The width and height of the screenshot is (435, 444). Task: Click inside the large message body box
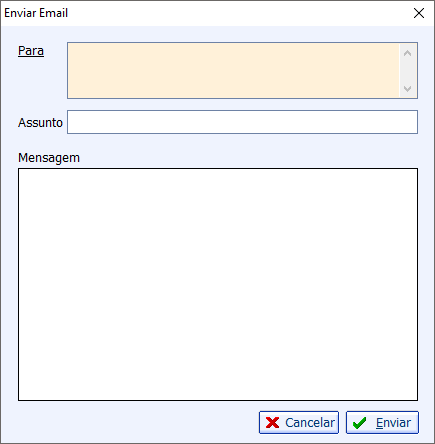pos(218,284)
